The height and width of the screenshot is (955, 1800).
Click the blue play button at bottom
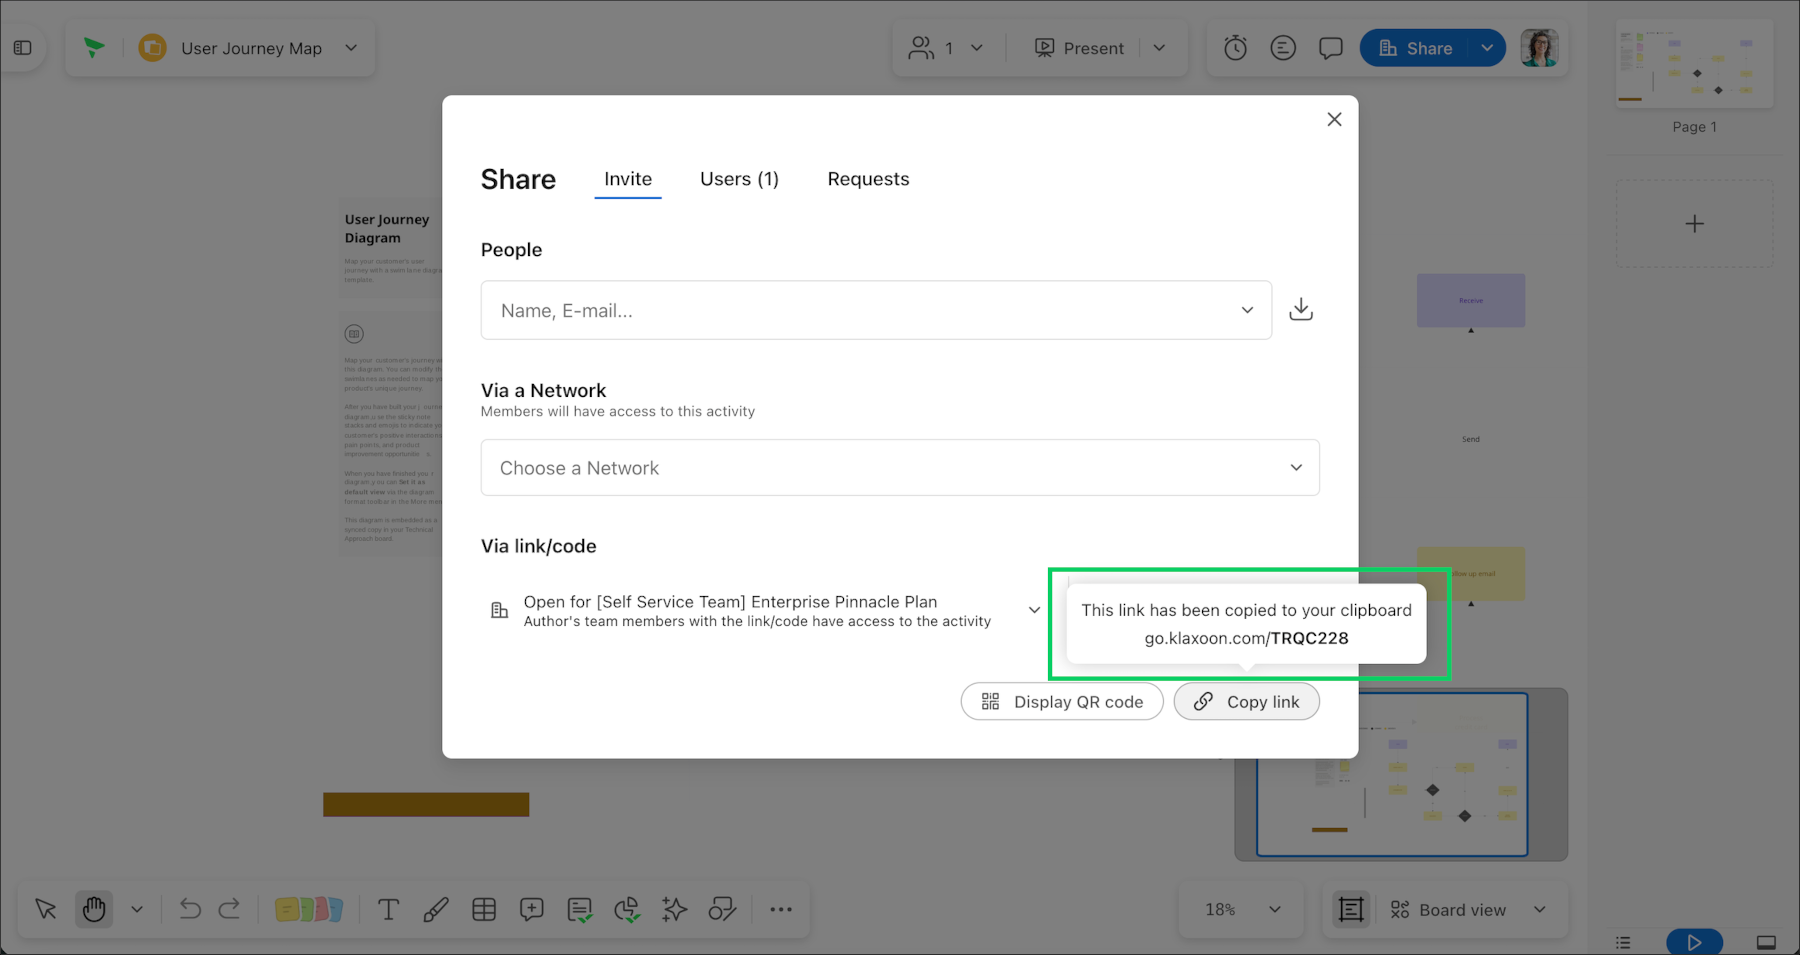tap(1694, 942)
